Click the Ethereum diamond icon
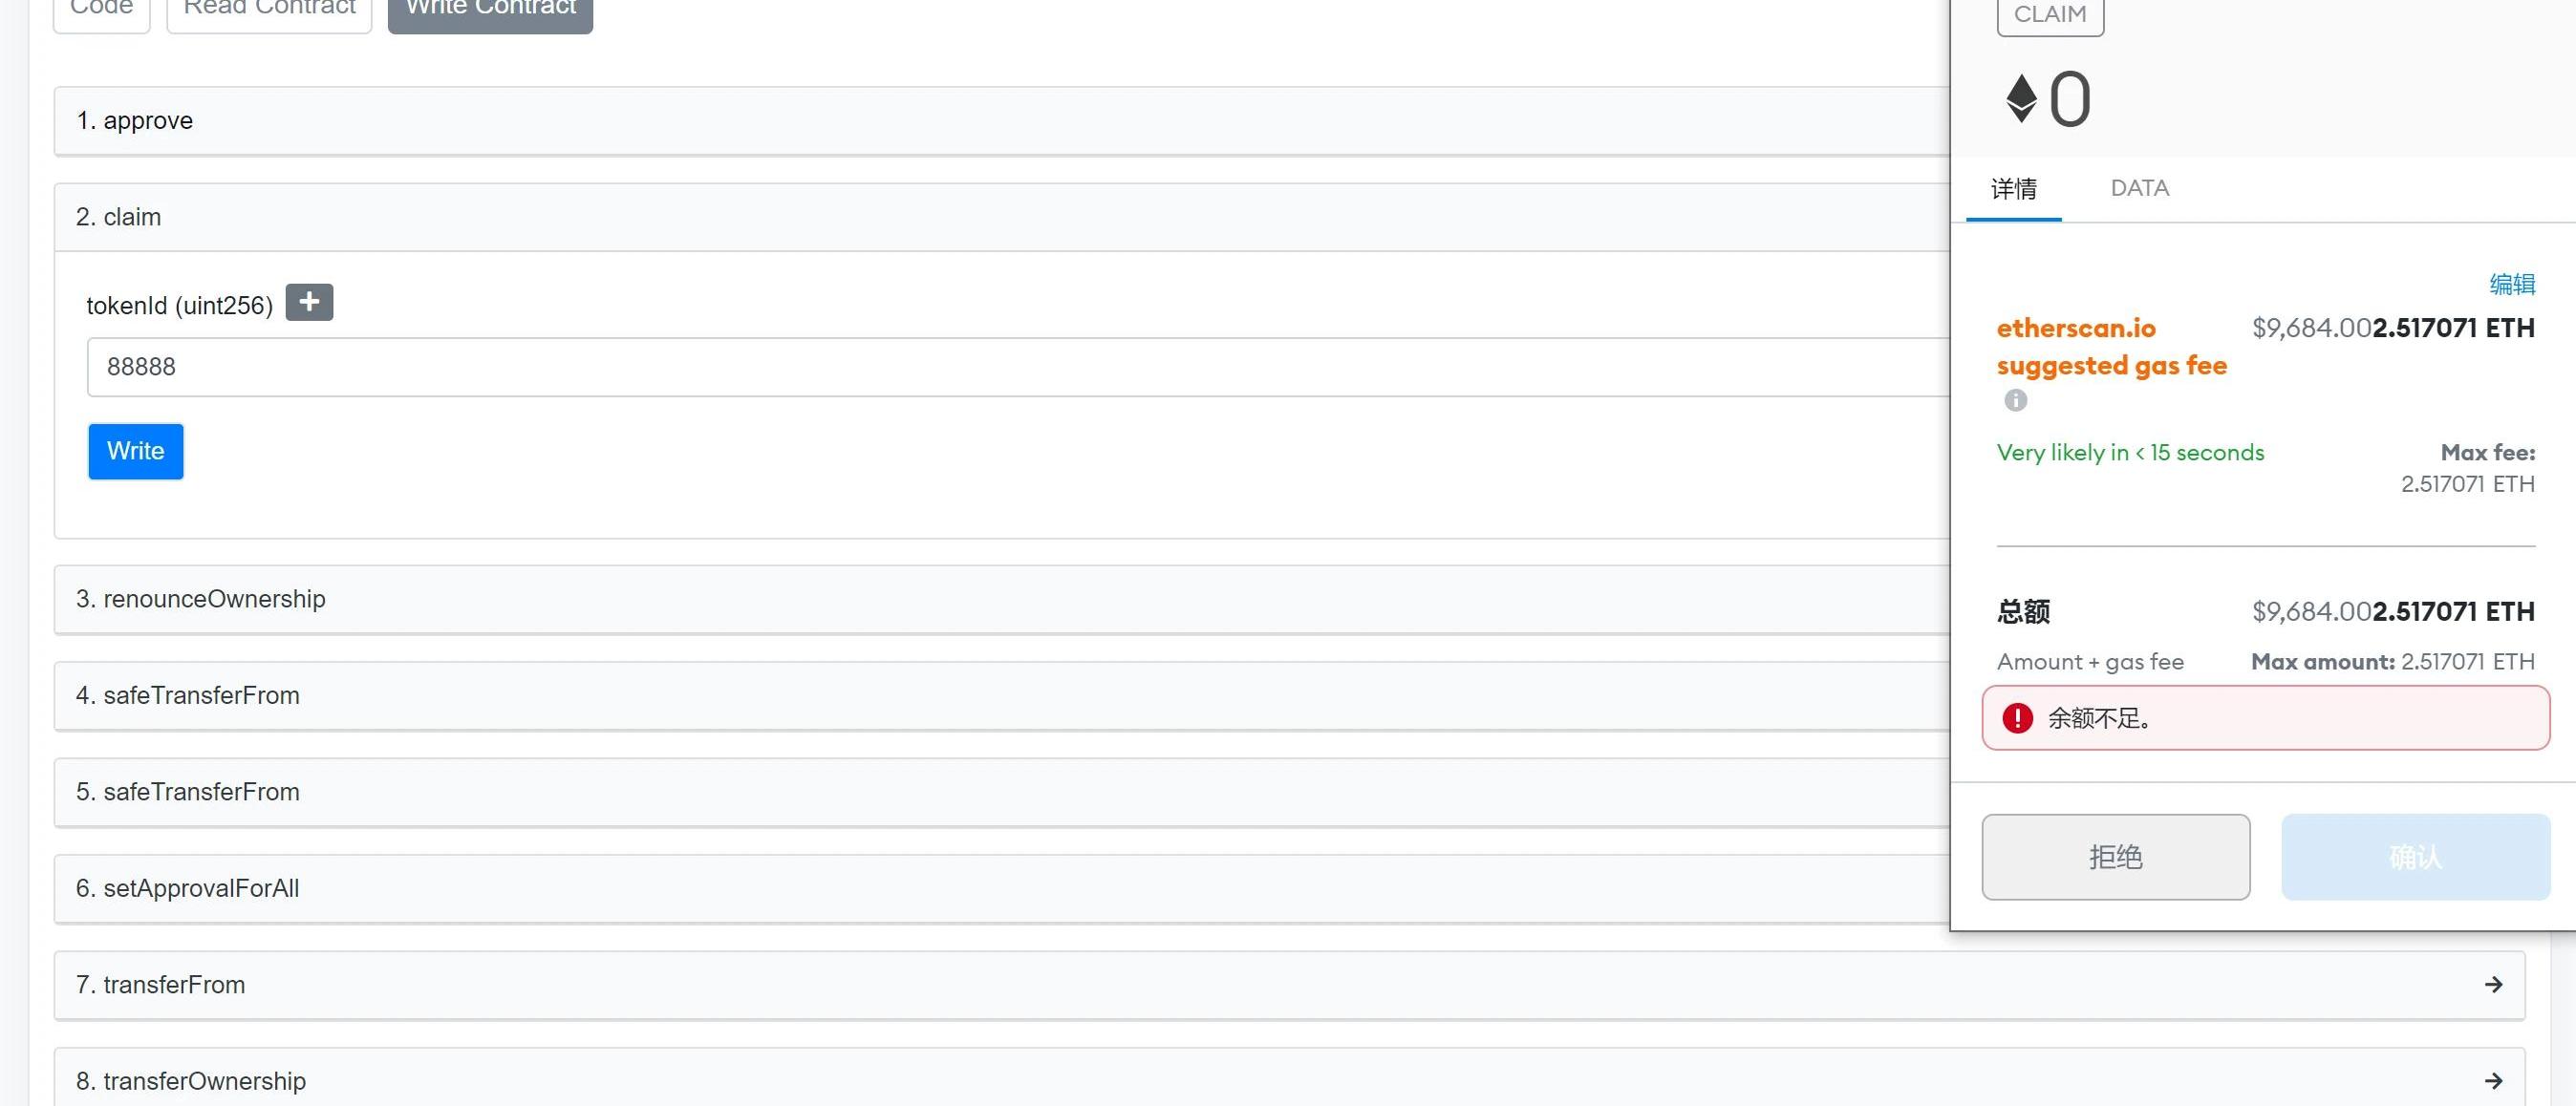Viewport: 2576px width, 1106px height. coord(2021,99)
